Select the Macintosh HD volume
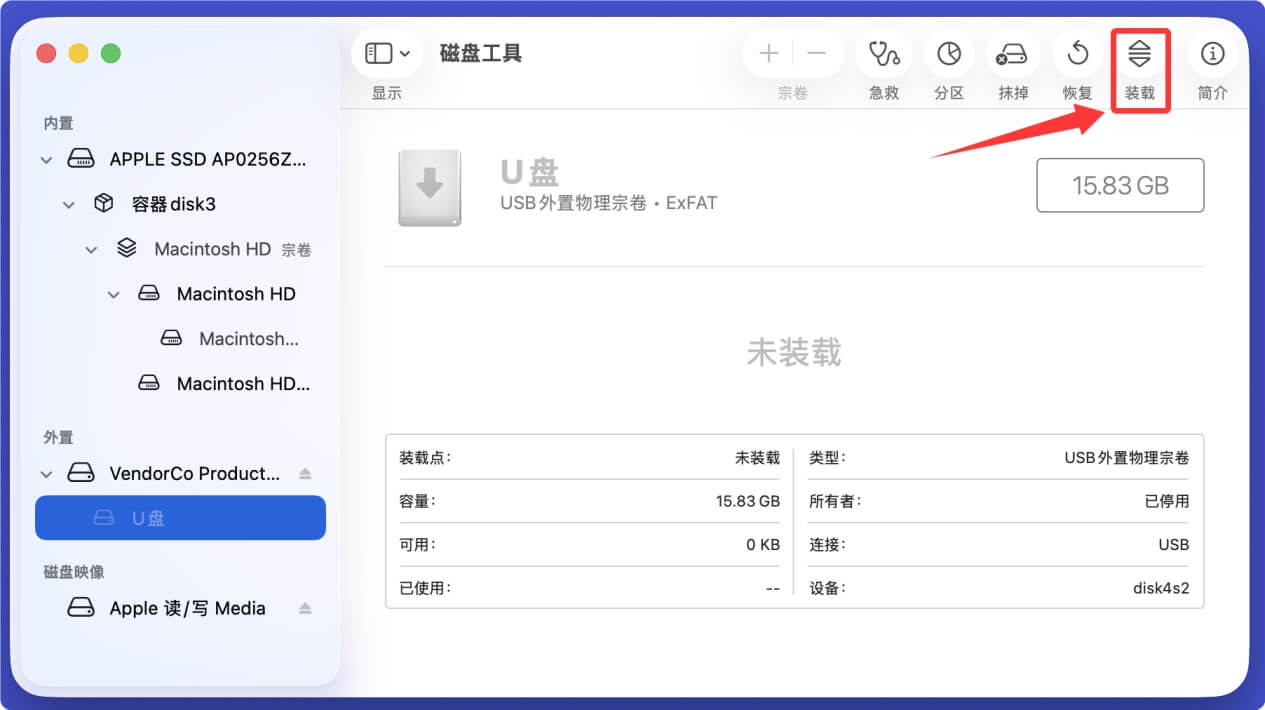Screen dimensions: 1265x710 click(x=238, y=293)
